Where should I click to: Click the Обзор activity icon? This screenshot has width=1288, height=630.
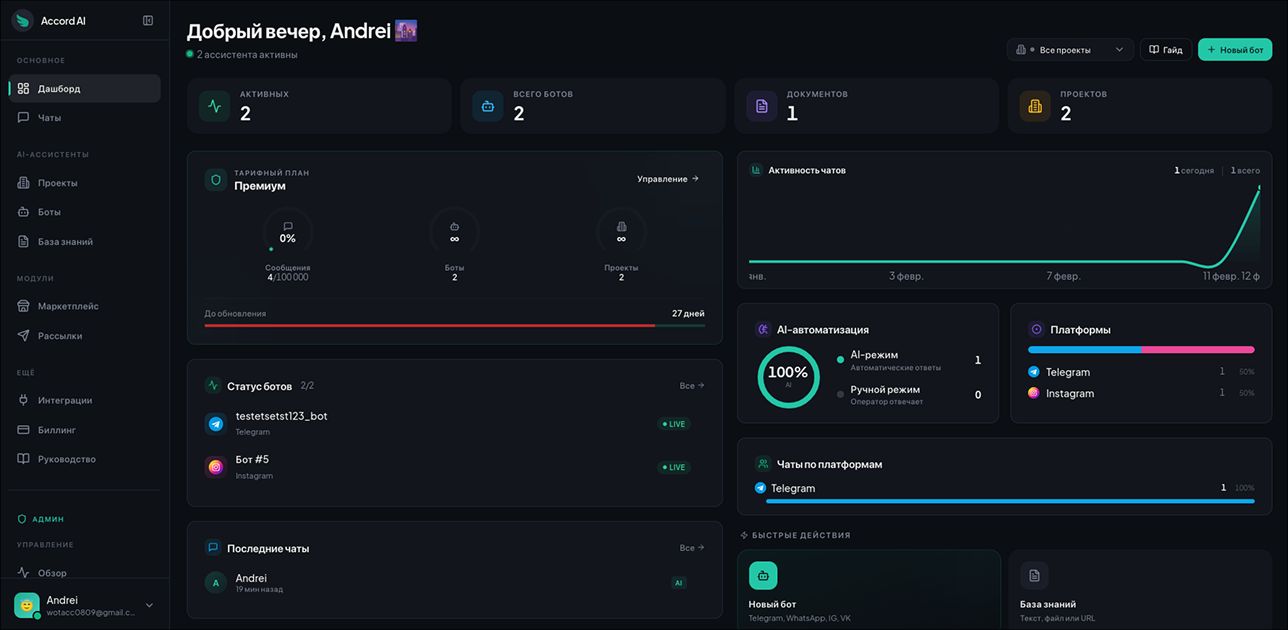[x=23, y=573]
